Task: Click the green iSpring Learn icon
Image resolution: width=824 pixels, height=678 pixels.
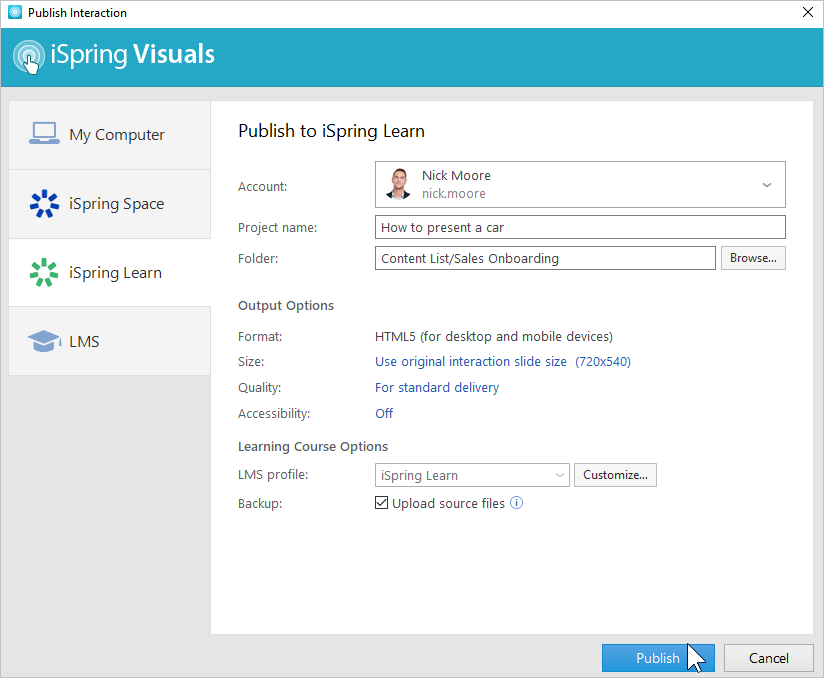Action: pos(44,273)
